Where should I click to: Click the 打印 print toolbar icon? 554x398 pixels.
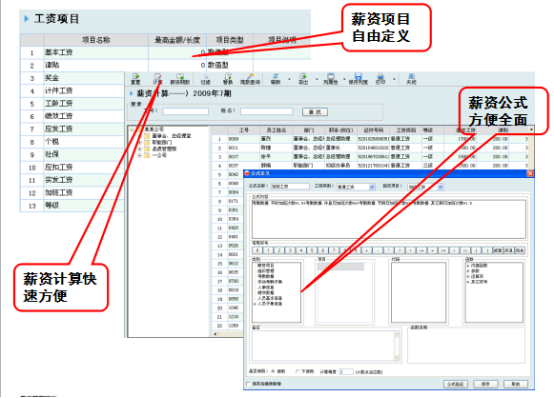pyautogui.click(x=380, y=78)
